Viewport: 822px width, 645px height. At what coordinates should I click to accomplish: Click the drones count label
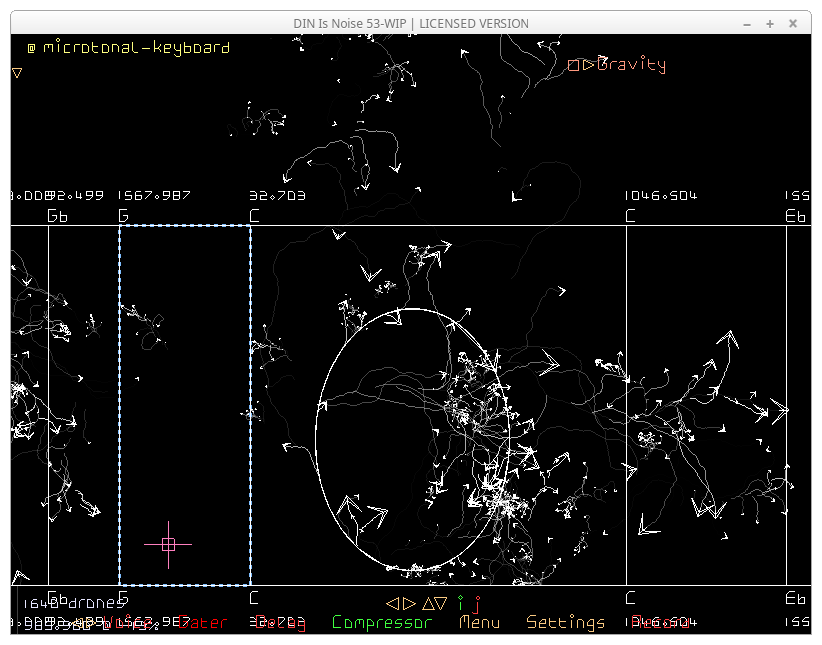tap(74, 603)
